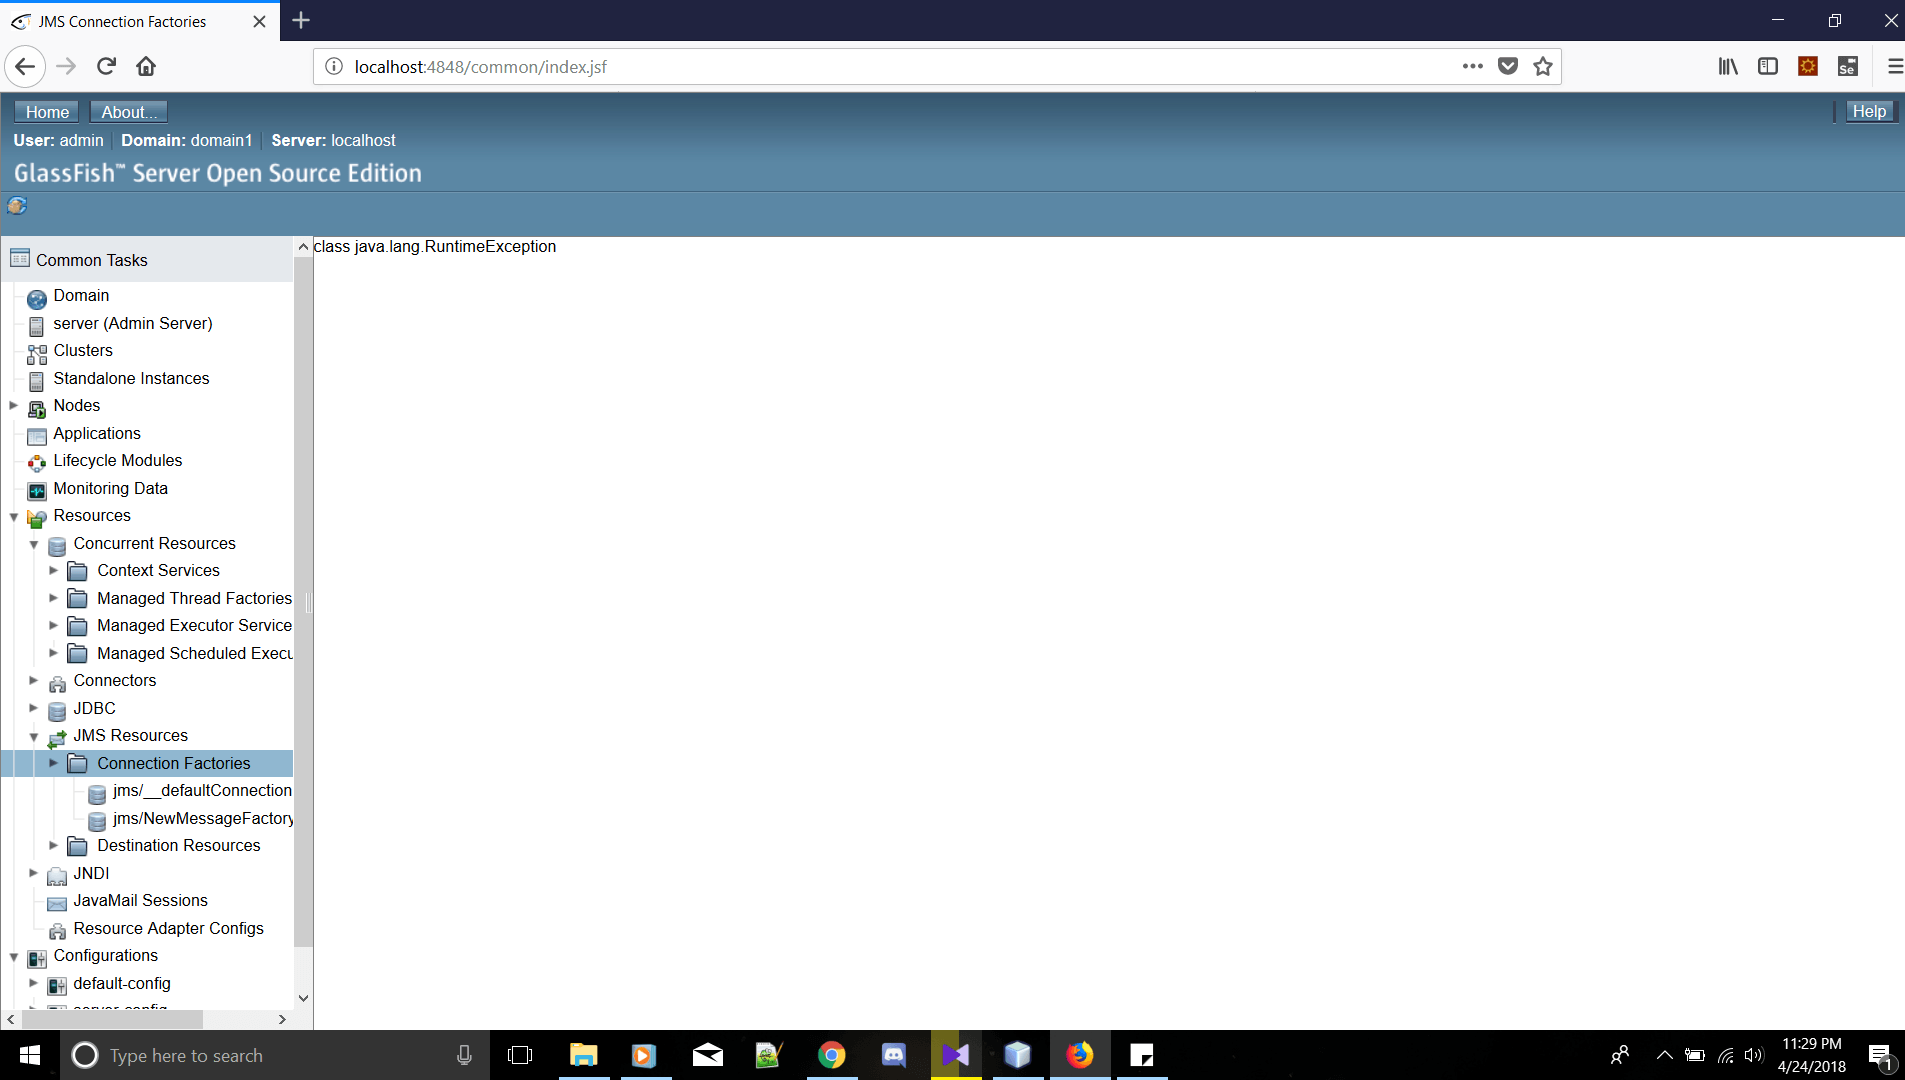1905x1080 pixels.
Task: Open File Explorer from the taskbar
Action: [583, 1055]
